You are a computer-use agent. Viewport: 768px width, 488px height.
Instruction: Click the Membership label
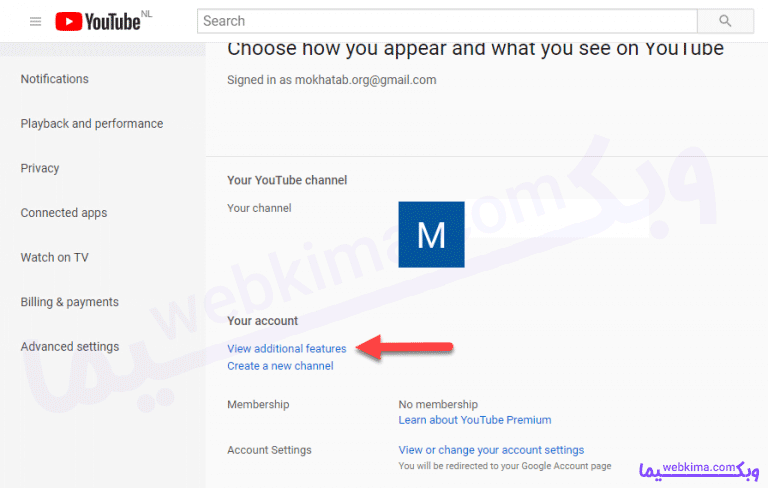[x=258, y=404]
